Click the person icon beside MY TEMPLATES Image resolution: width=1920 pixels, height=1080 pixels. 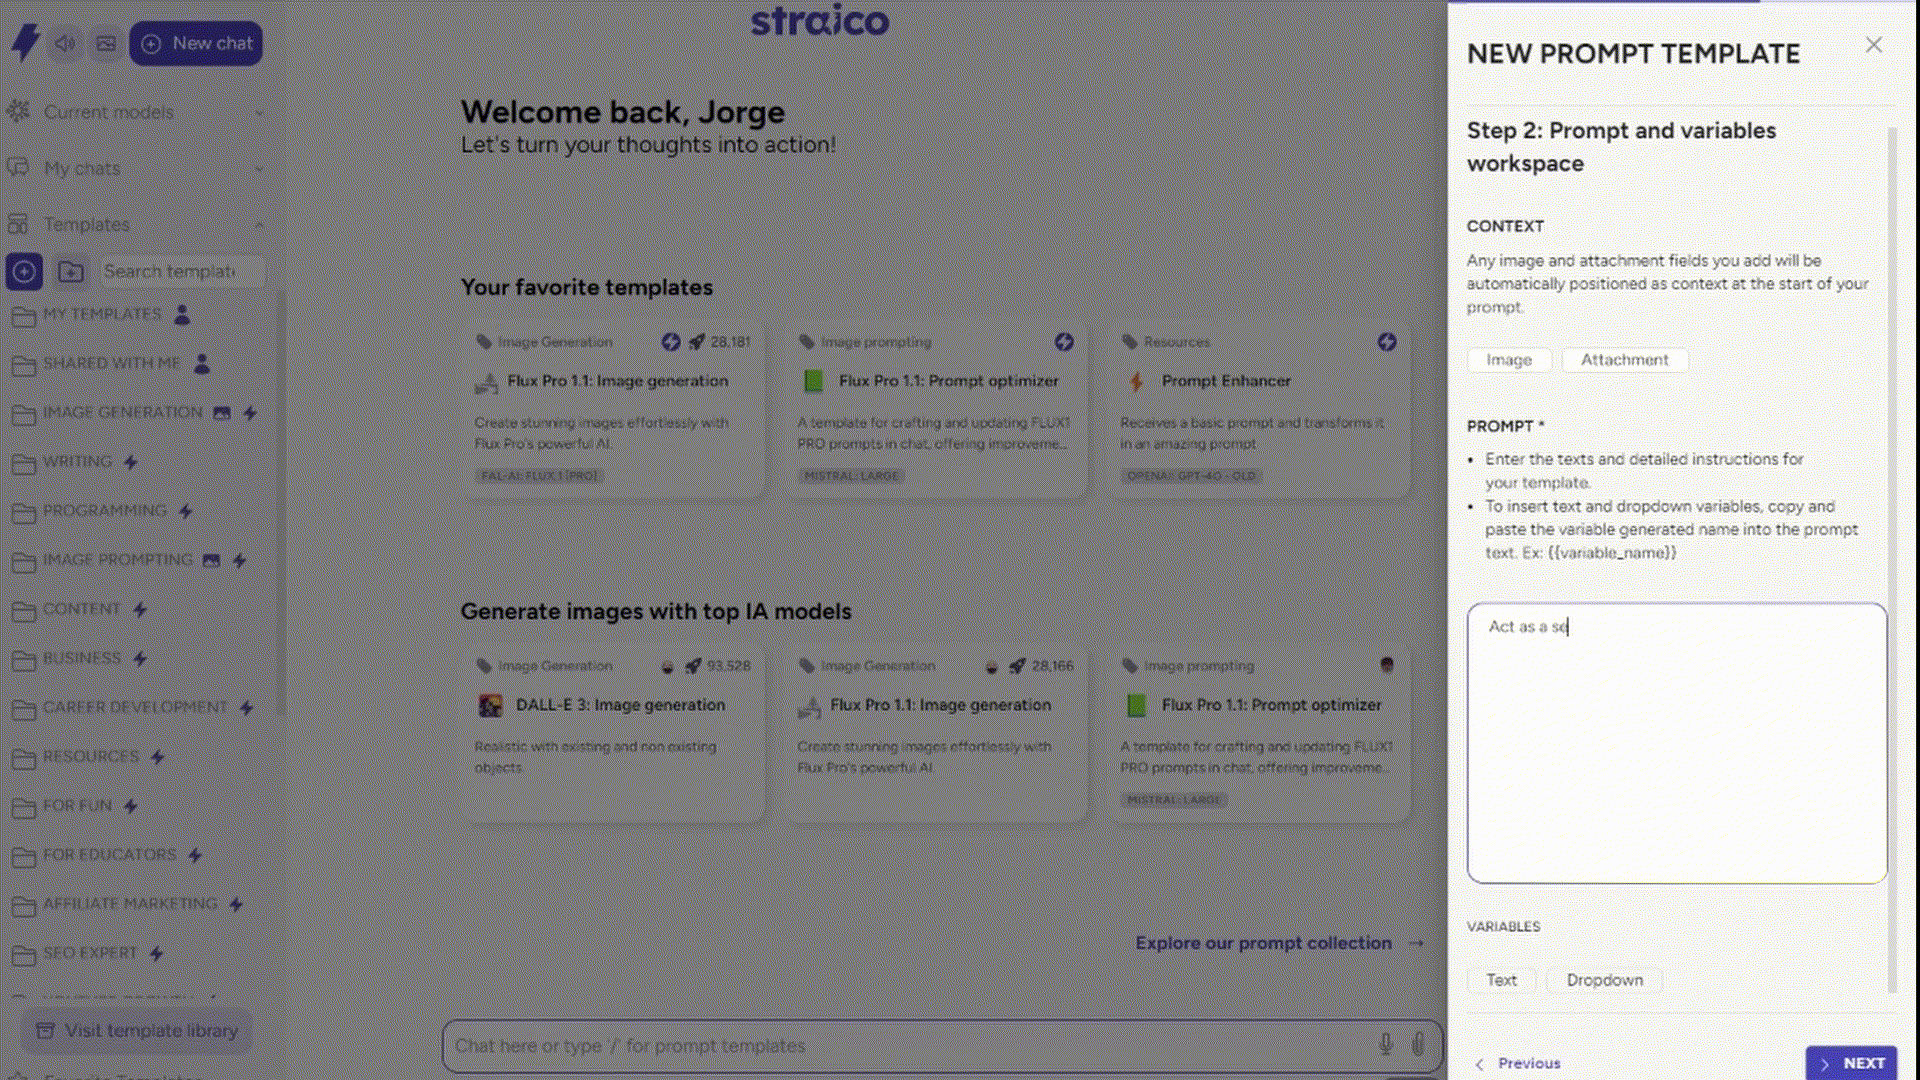182,314
